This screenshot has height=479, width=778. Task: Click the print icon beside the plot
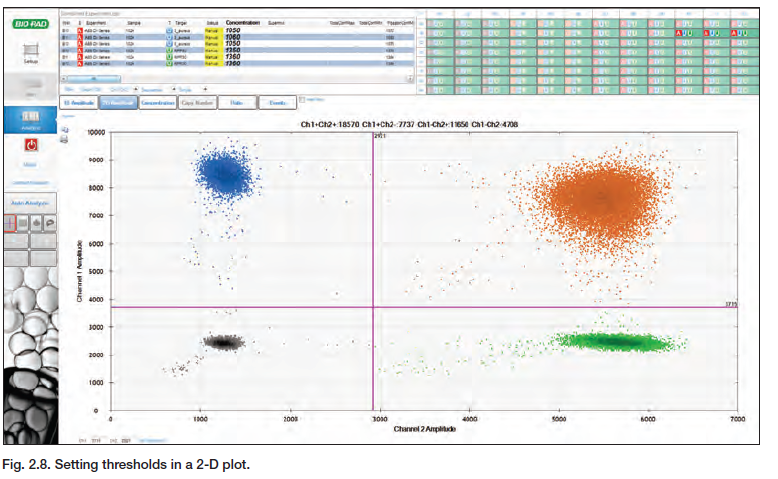coord(65,141)
